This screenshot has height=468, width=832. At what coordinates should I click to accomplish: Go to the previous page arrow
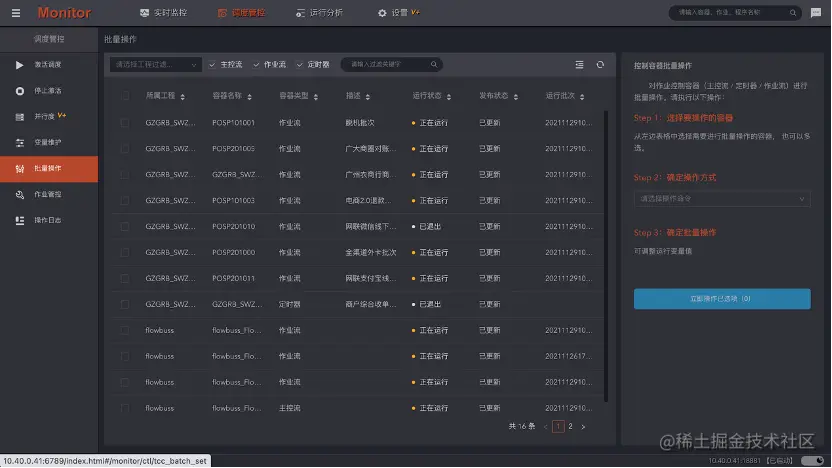[545, 427]
